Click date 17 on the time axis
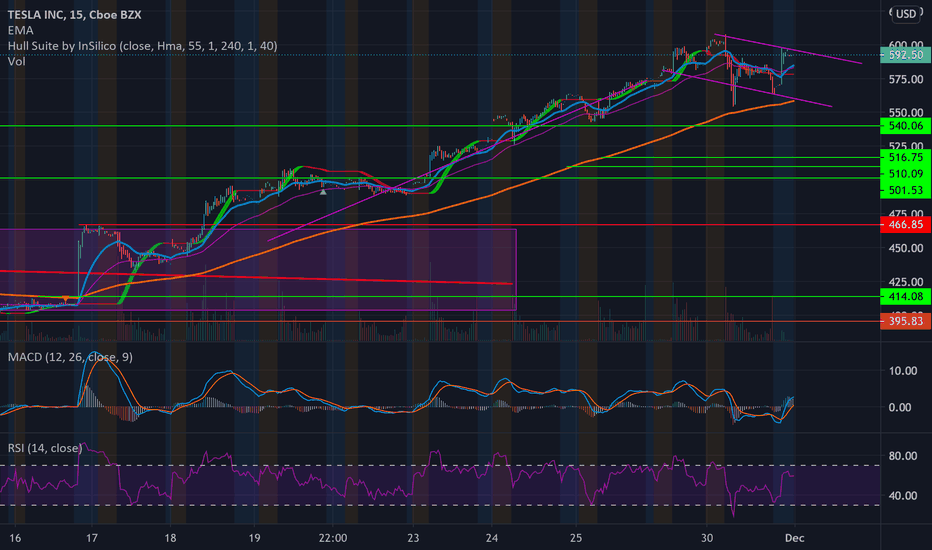This screenshot has height=550, width=932. (92, 538)
